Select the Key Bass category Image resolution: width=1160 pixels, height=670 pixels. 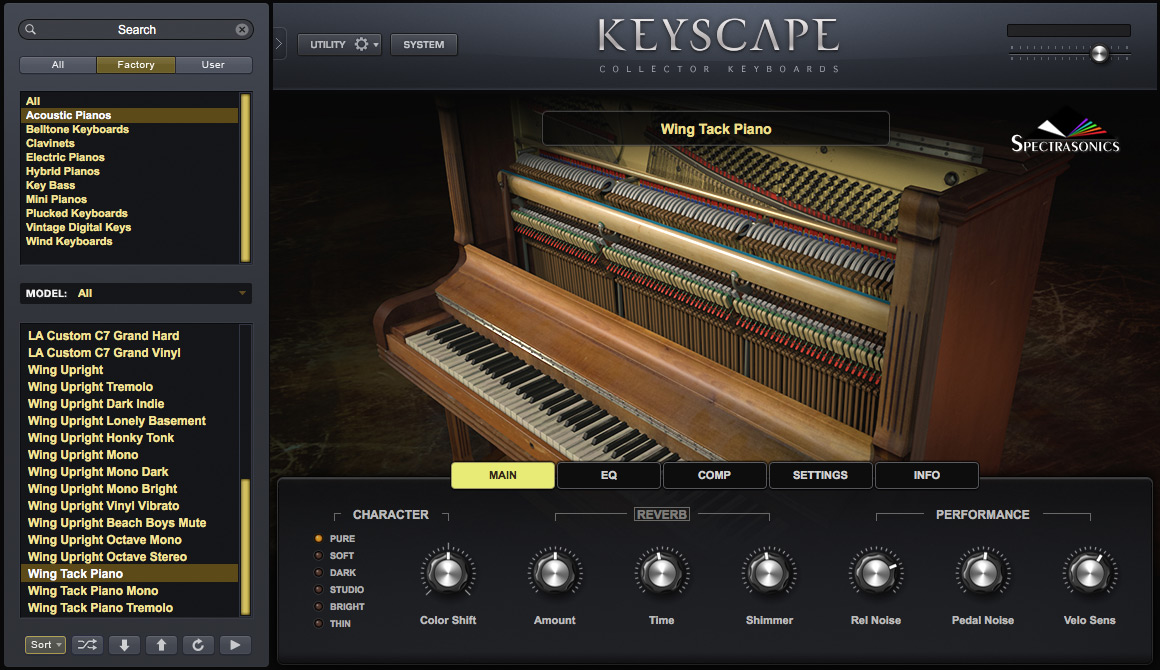click(x=129, y=185)
